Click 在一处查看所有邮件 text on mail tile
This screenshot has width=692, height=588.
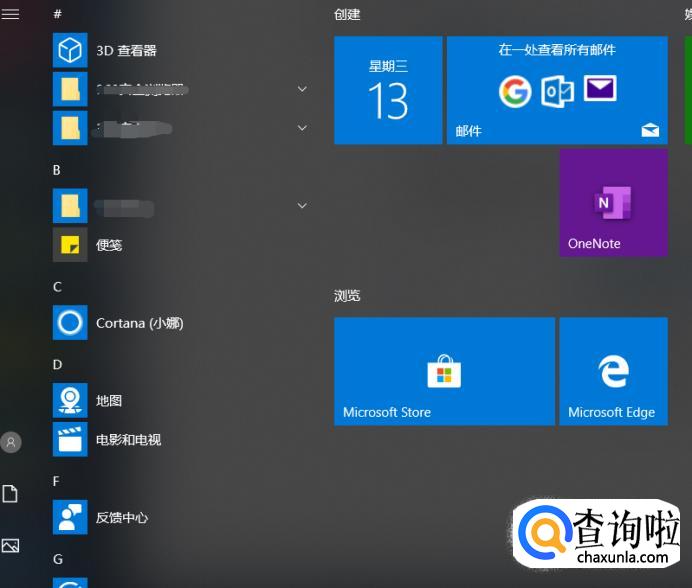557,49
